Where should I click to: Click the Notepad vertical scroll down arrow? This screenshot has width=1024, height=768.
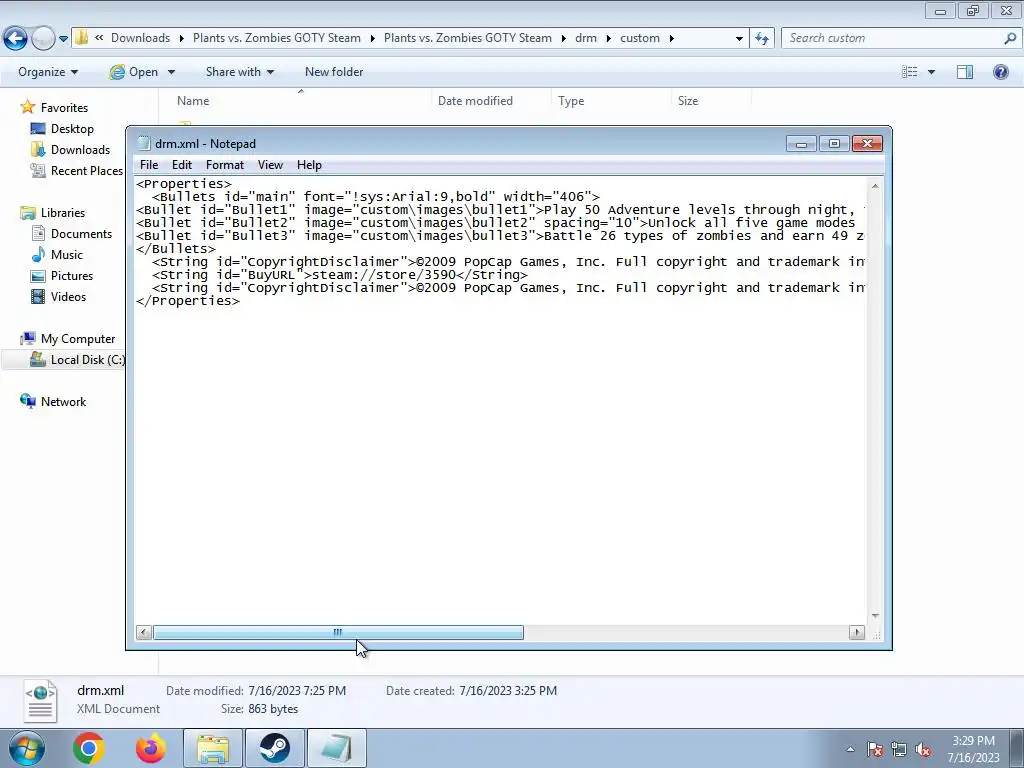(x=875, y=616)
